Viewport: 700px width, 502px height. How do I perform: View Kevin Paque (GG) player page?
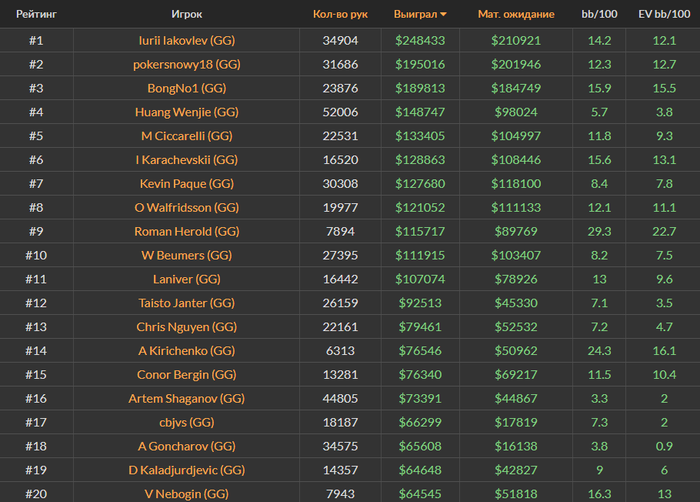coord(187,184)
